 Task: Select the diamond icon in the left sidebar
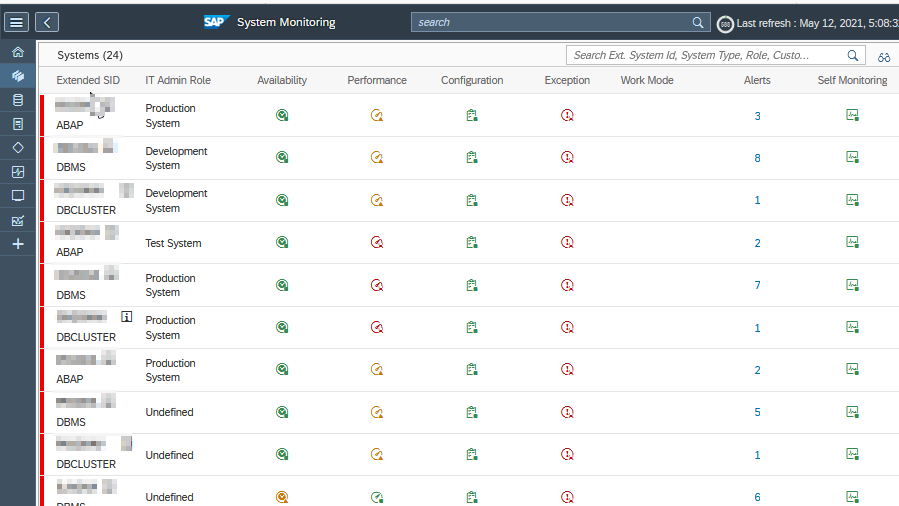click(18, 148)
